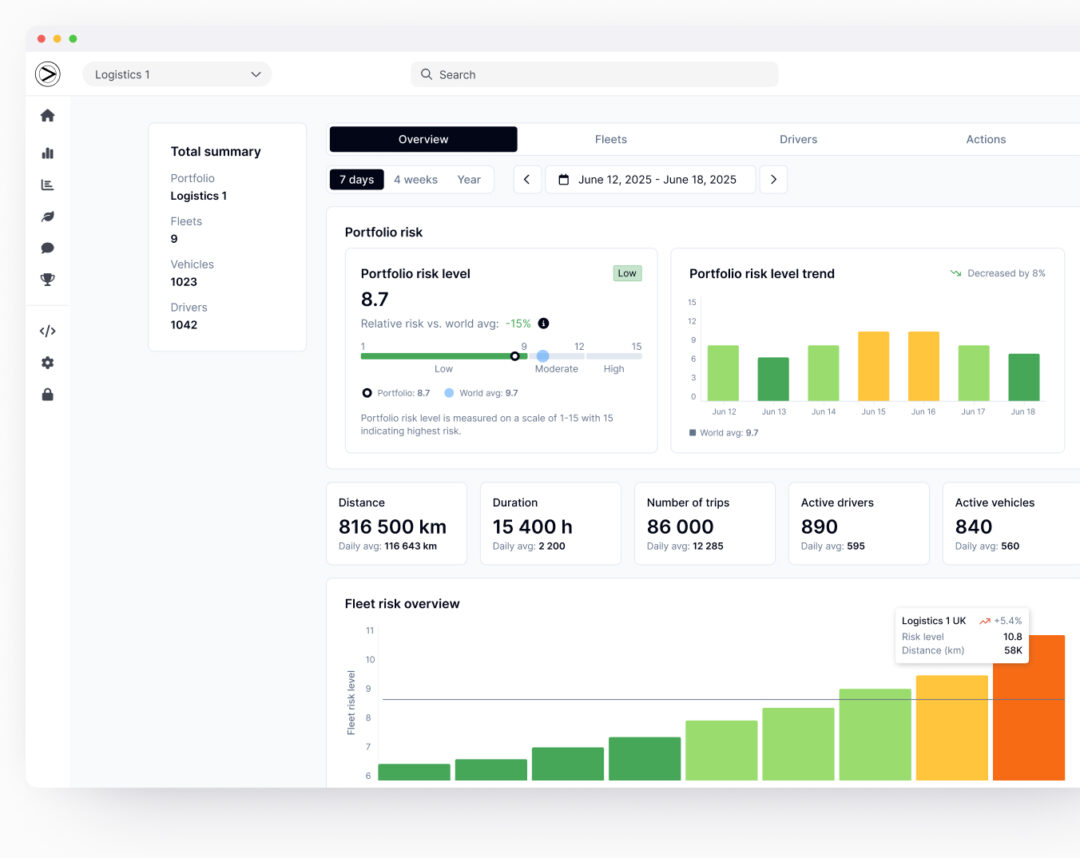Advance to the next date period
1080x858 pixels.
(773, 179)
